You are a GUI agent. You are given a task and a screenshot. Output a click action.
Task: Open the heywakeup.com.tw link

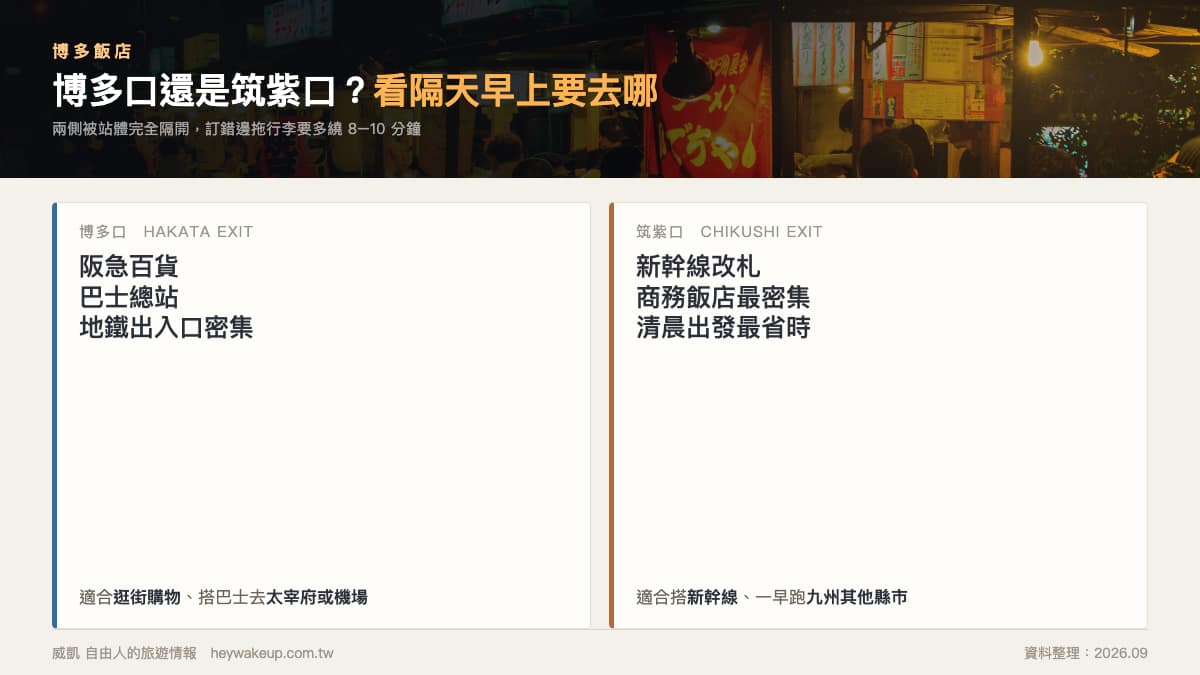pyautogui.click(x=272, y=653)
